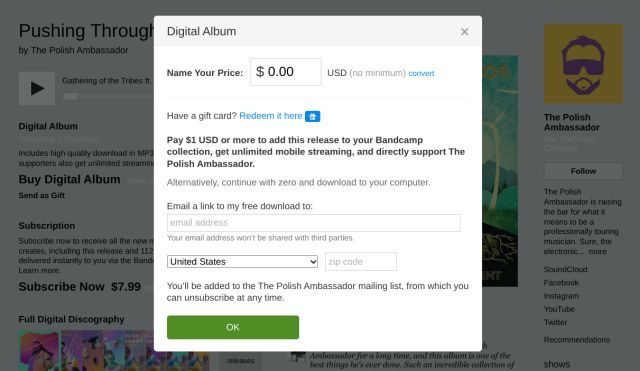This screenshot has height=371, width=640.
Task: Follow The Polish Ambassador
Action: (583, 171)
